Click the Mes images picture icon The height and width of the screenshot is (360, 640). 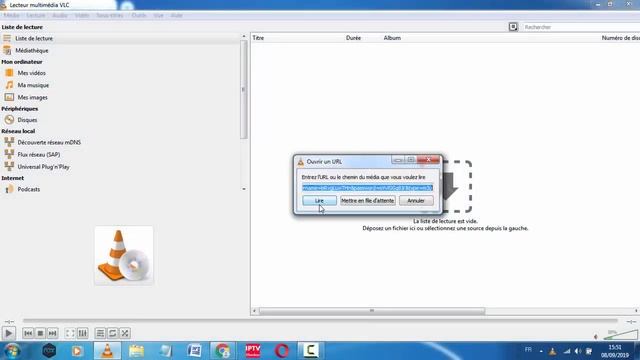9,98
